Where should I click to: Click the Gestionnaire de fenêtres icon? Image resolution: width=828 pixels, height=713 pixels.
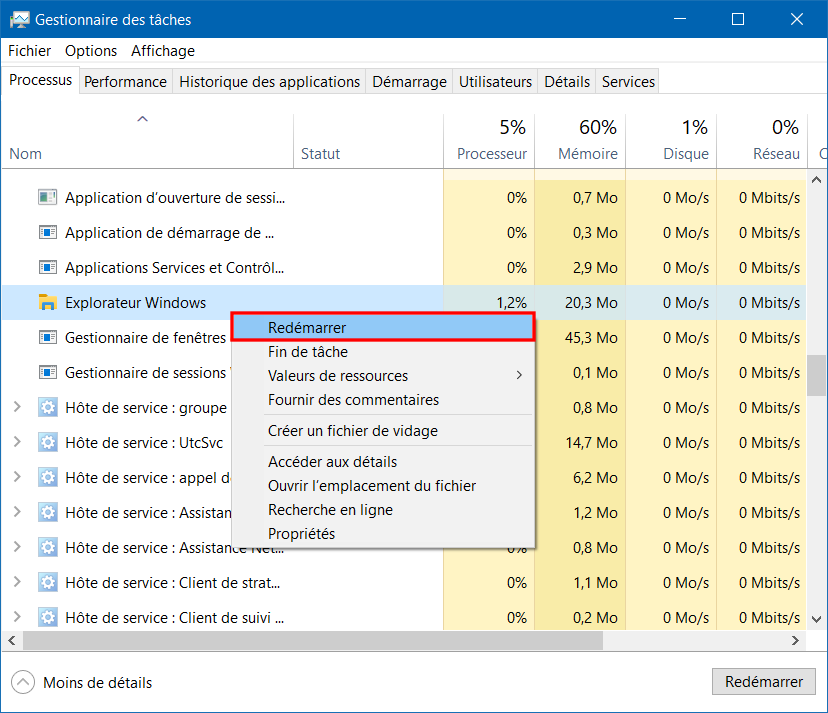point(48,337)
